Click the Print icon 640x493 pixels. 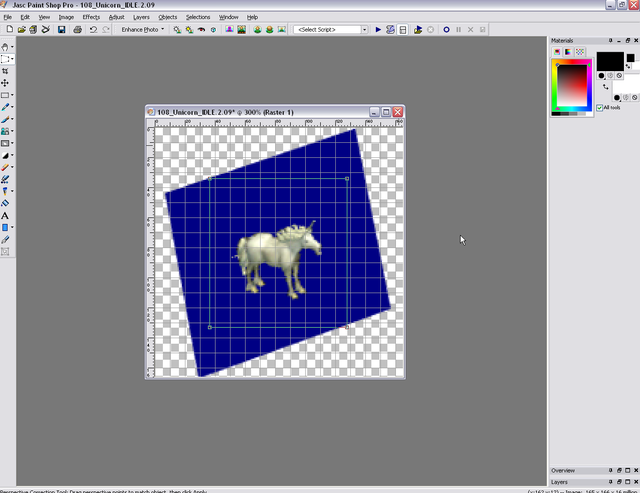pos(77,29)
